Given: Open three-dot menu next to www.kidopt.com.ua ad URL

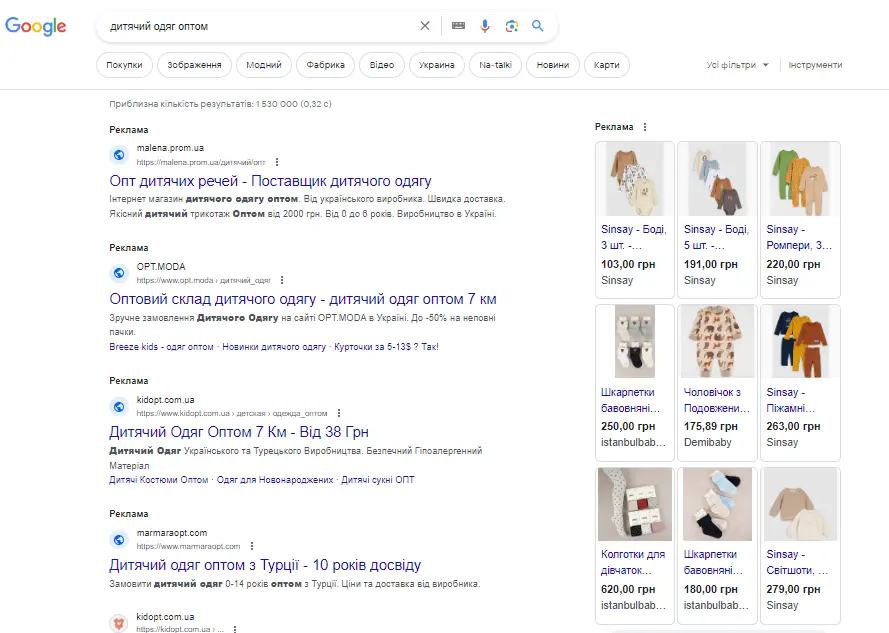Looking at the screenshot, I should click(x=338, y=413).
